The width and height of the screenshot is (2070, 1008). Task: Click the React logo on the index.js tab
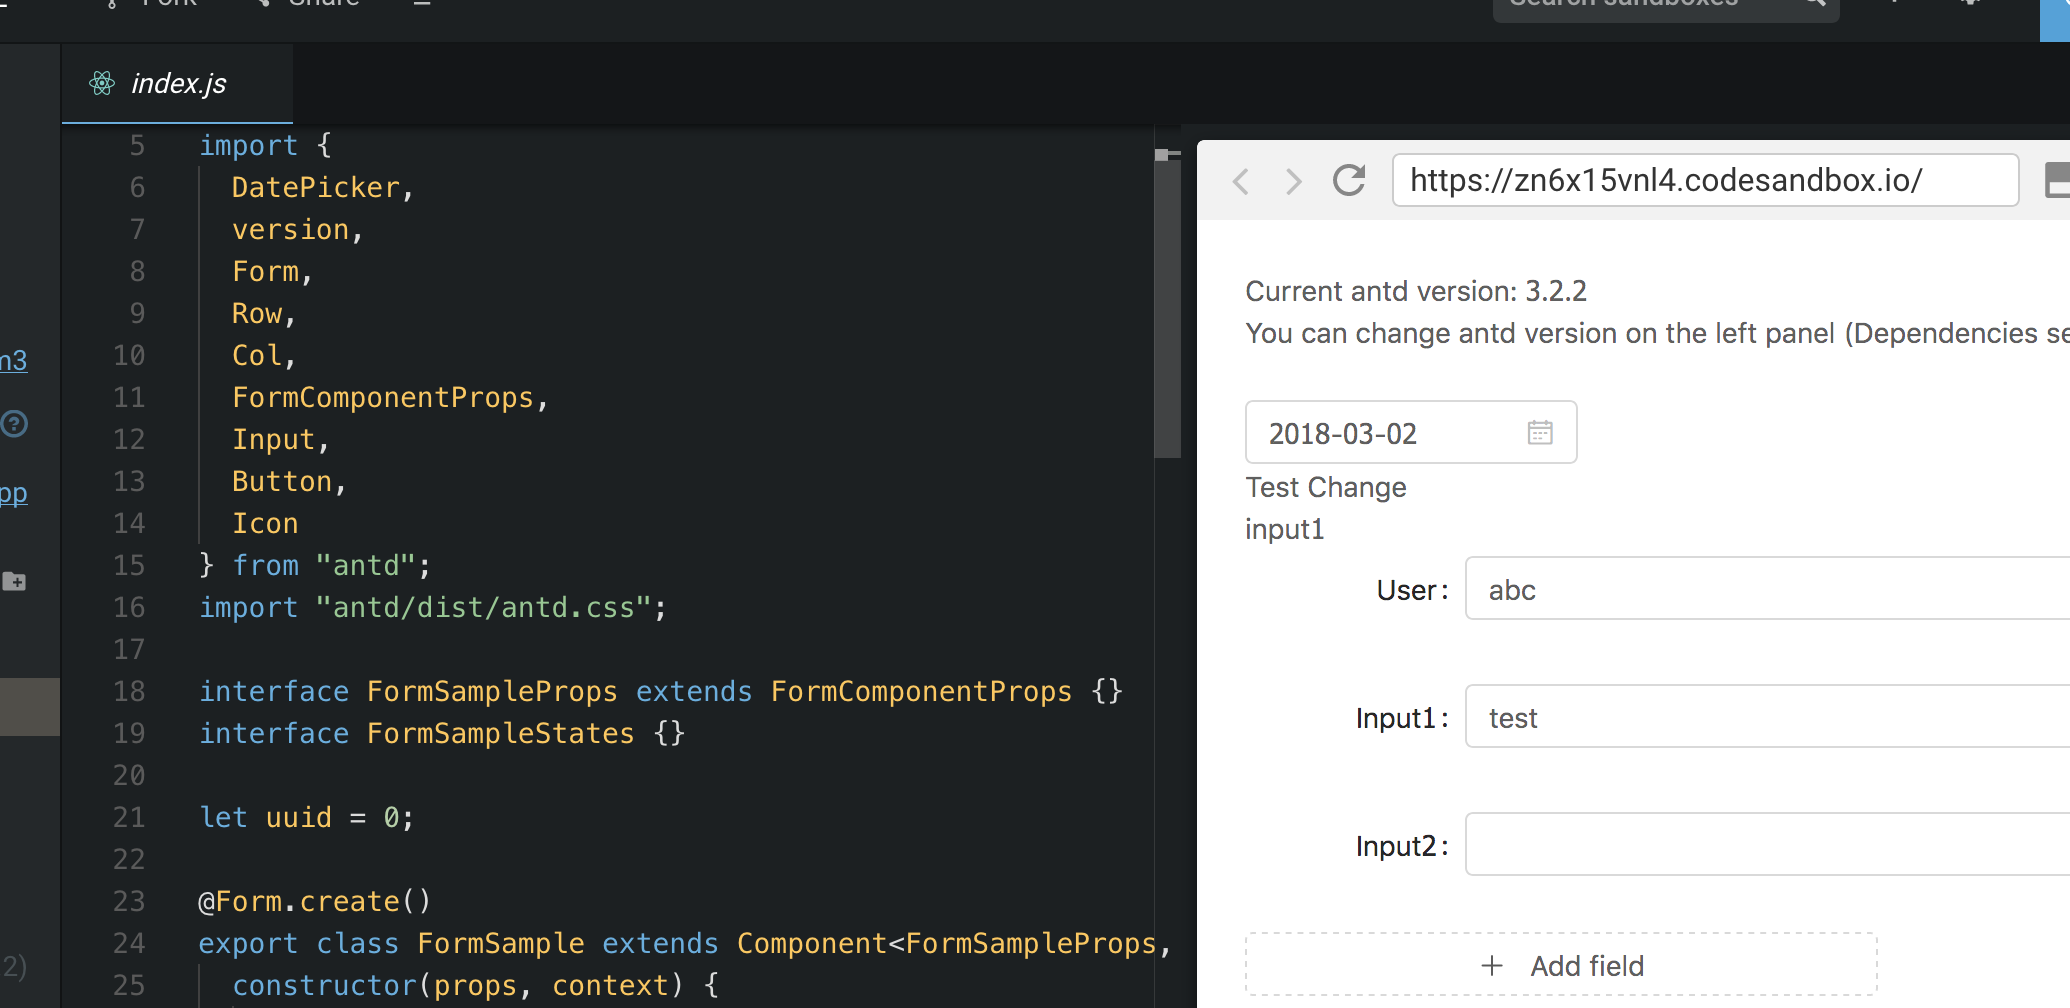tap(100, 84)
